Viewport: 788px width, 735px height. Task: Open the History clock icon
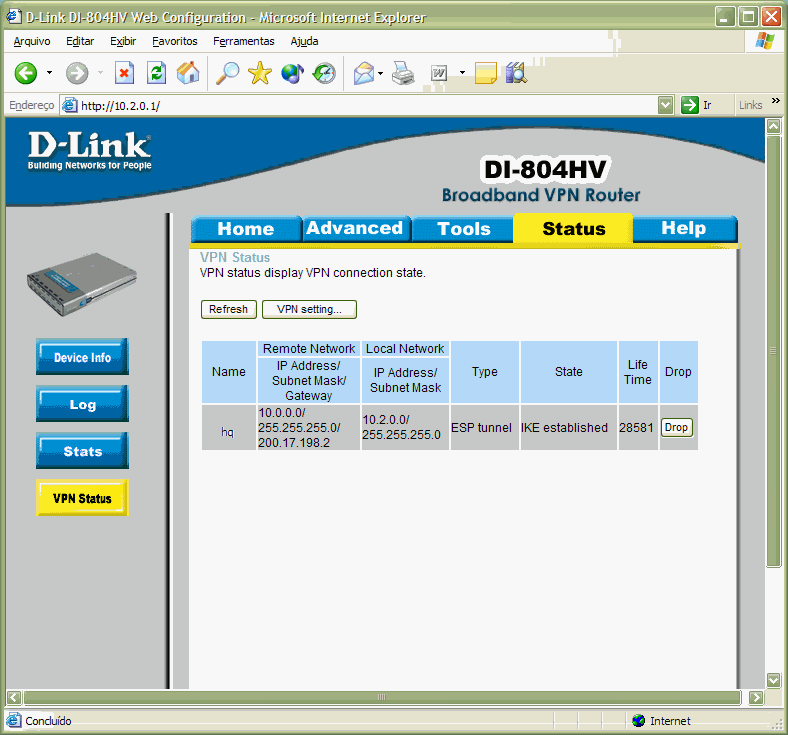pyautogui.click(x=324, y=73)
